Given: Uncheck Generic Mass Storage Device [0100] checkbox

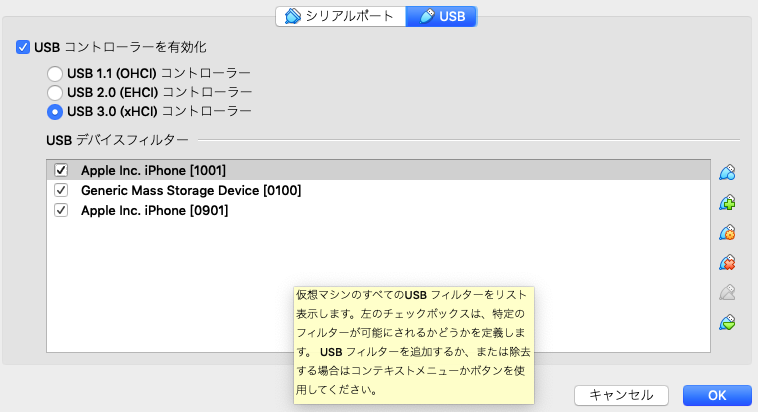Looking at the screenshot, I should [61, 190].
